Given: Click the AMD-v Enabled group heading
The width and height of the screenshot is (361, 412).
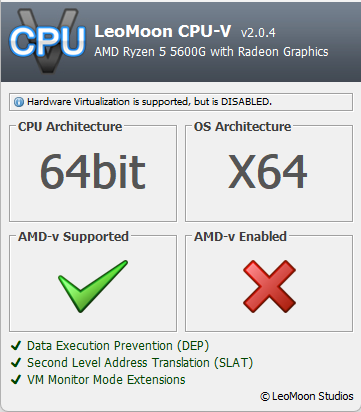Looking at the screenshot, I should (240, 237).
